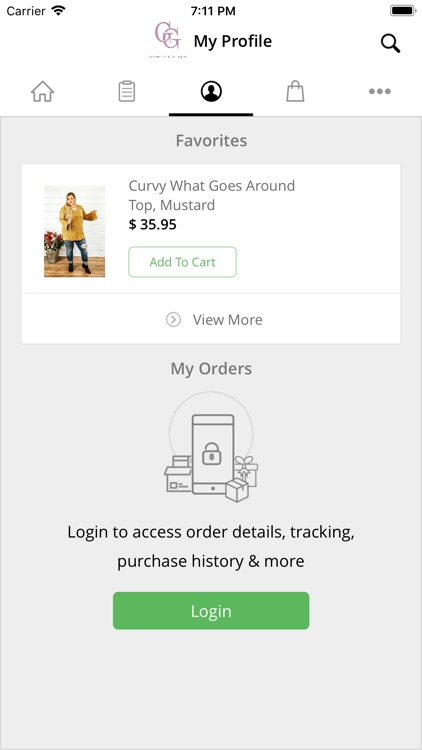The image size is (422, 750).
Task: Click the Add To Cart button
Action: 182,262
